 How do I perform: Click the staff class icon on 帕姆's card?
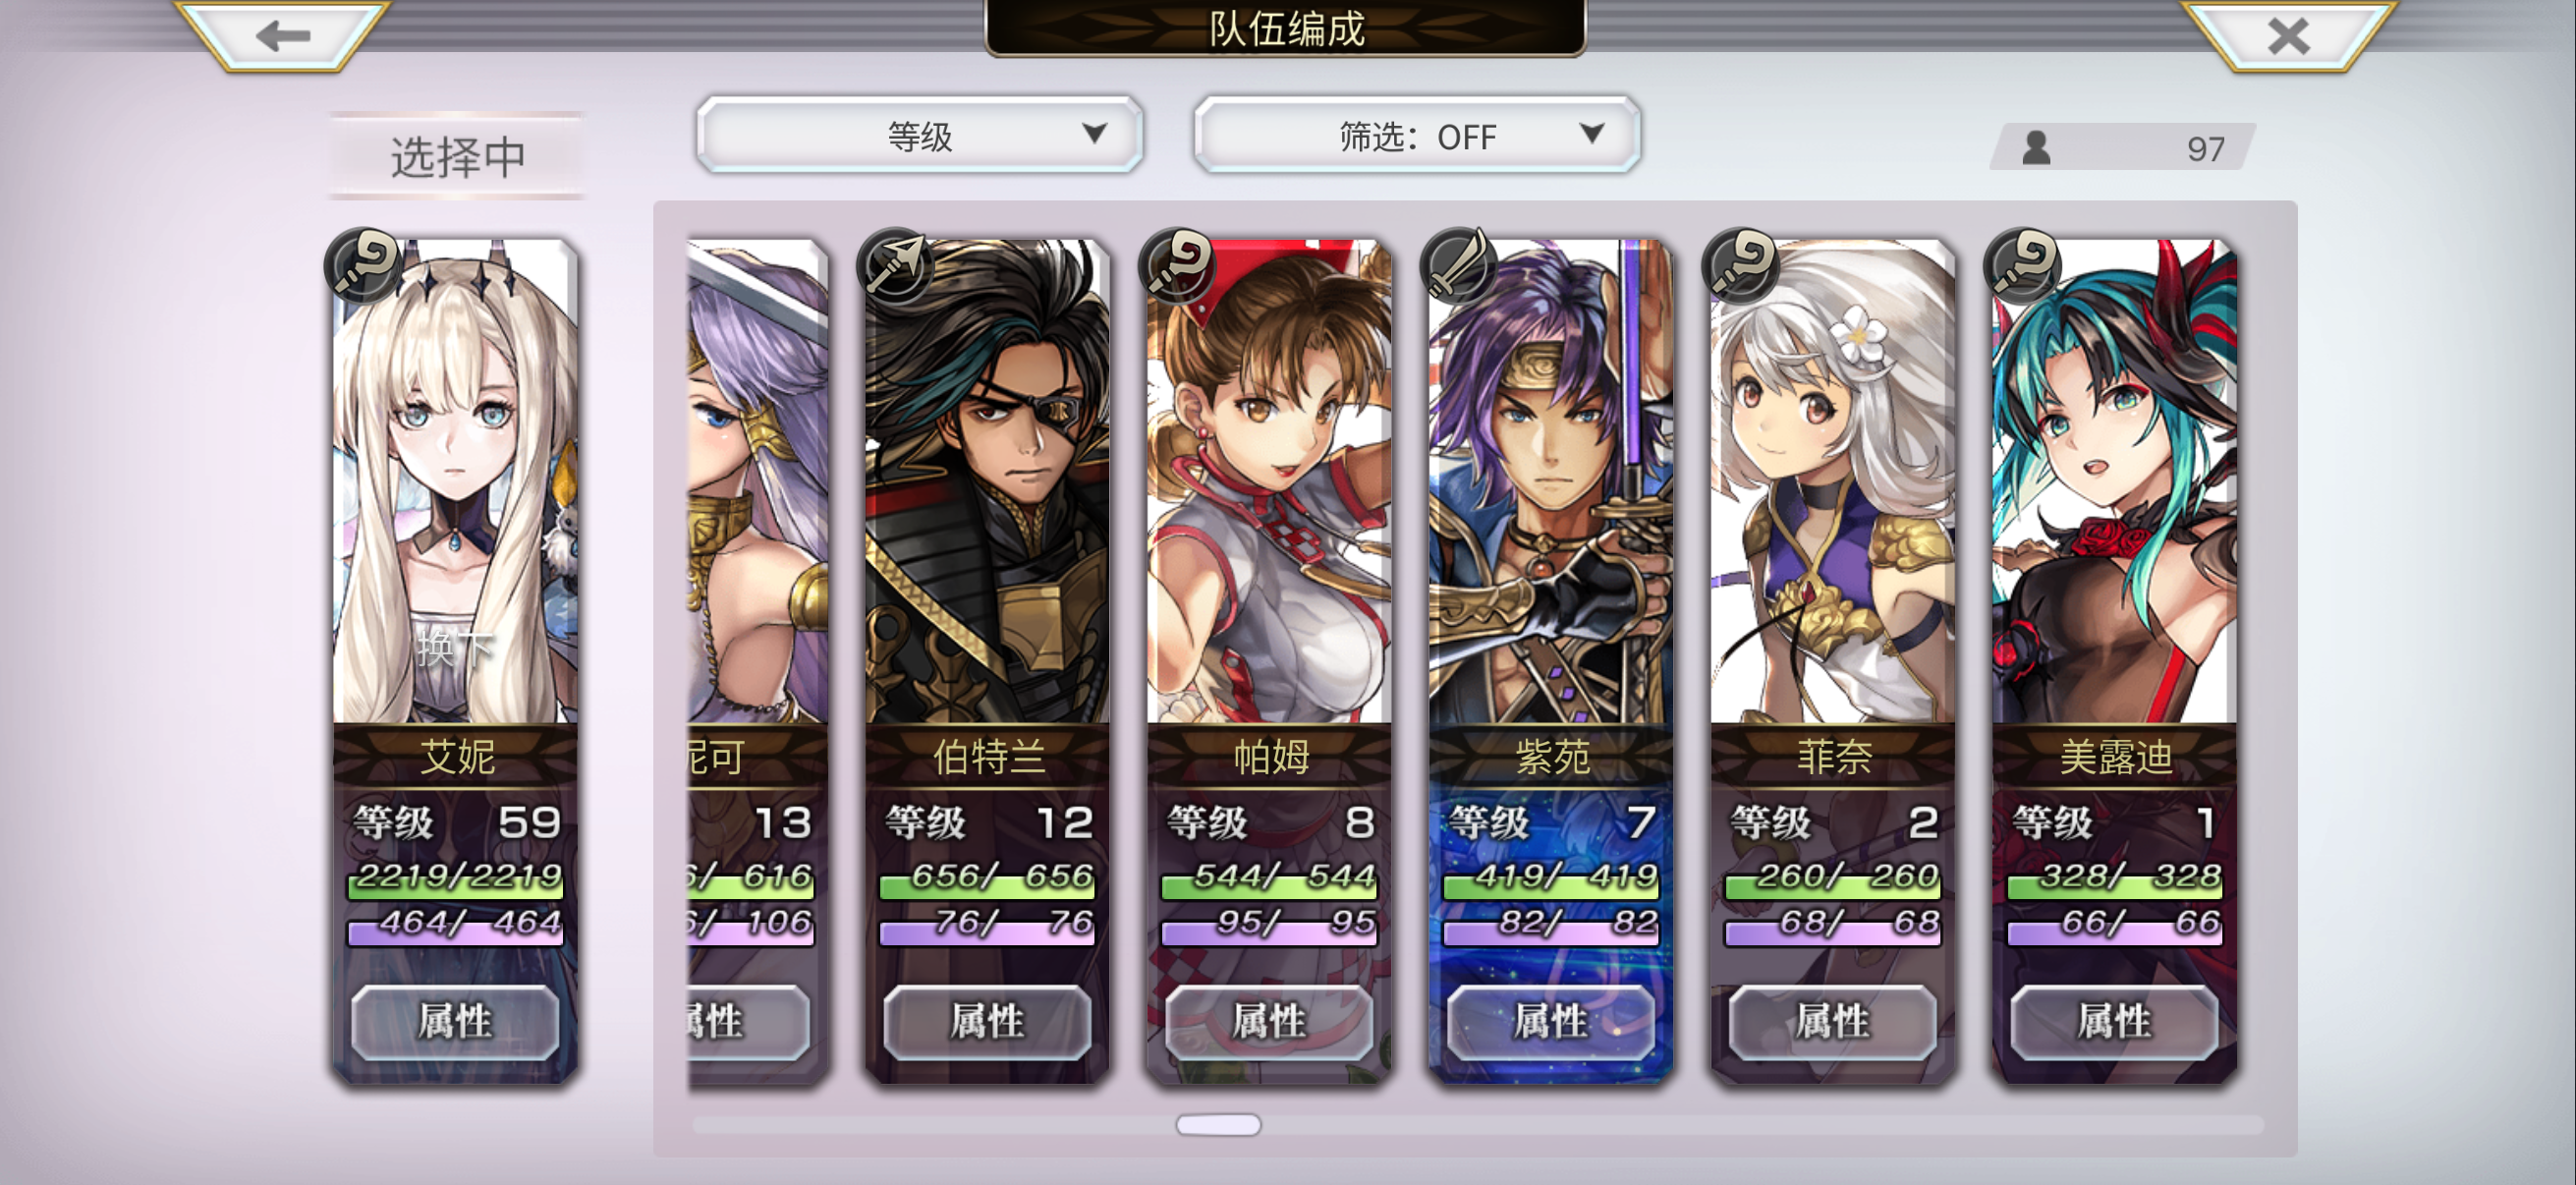coord(1177,265)
